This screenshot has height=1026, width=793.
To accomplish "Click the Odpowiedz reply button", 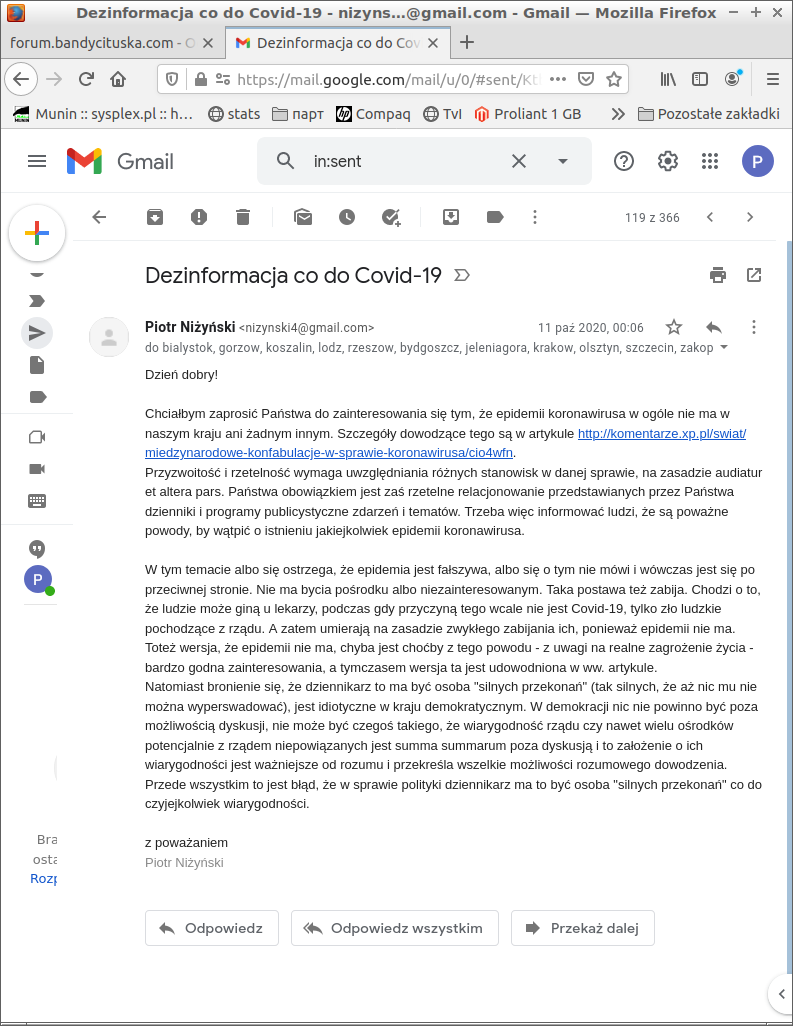I will (x=212, y=928).
